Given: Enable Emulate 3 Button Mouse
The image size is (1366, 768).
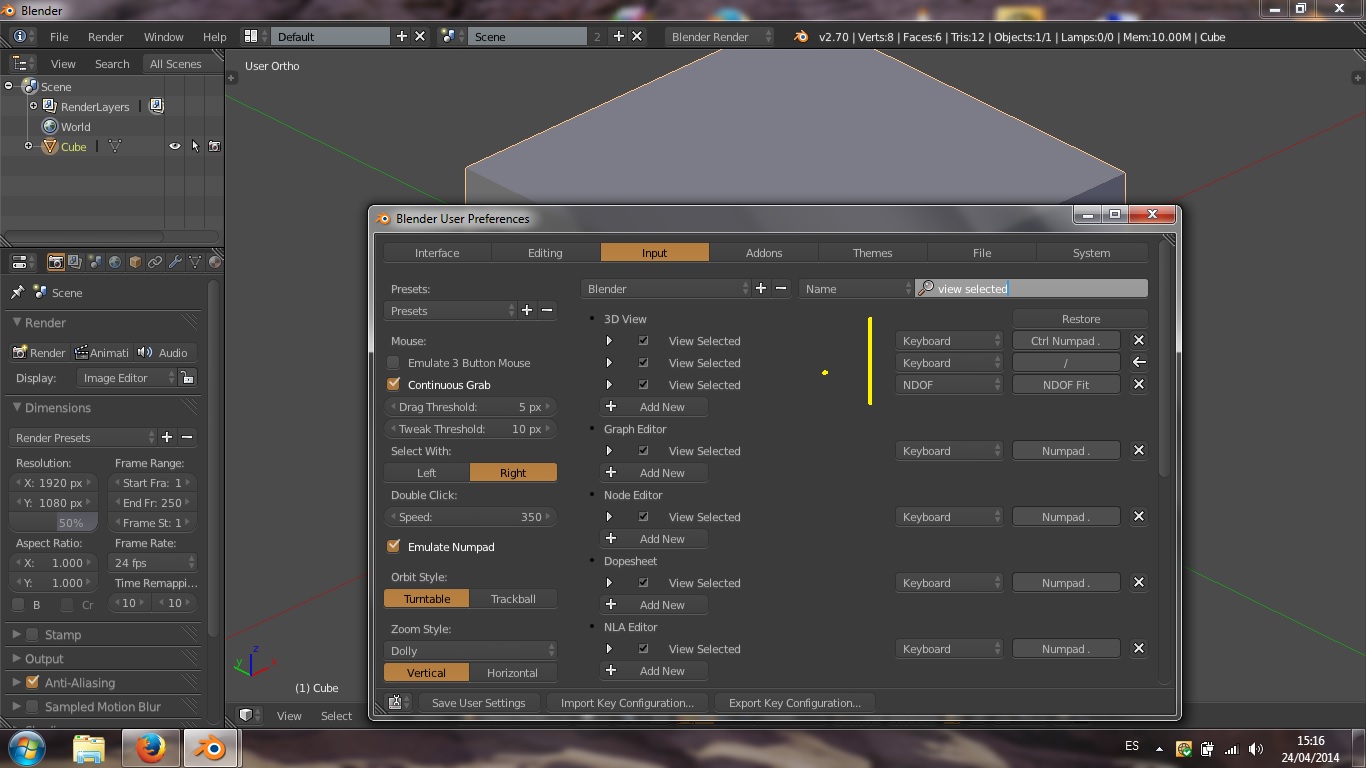Looking at the screenshot, I should [393, 362].
